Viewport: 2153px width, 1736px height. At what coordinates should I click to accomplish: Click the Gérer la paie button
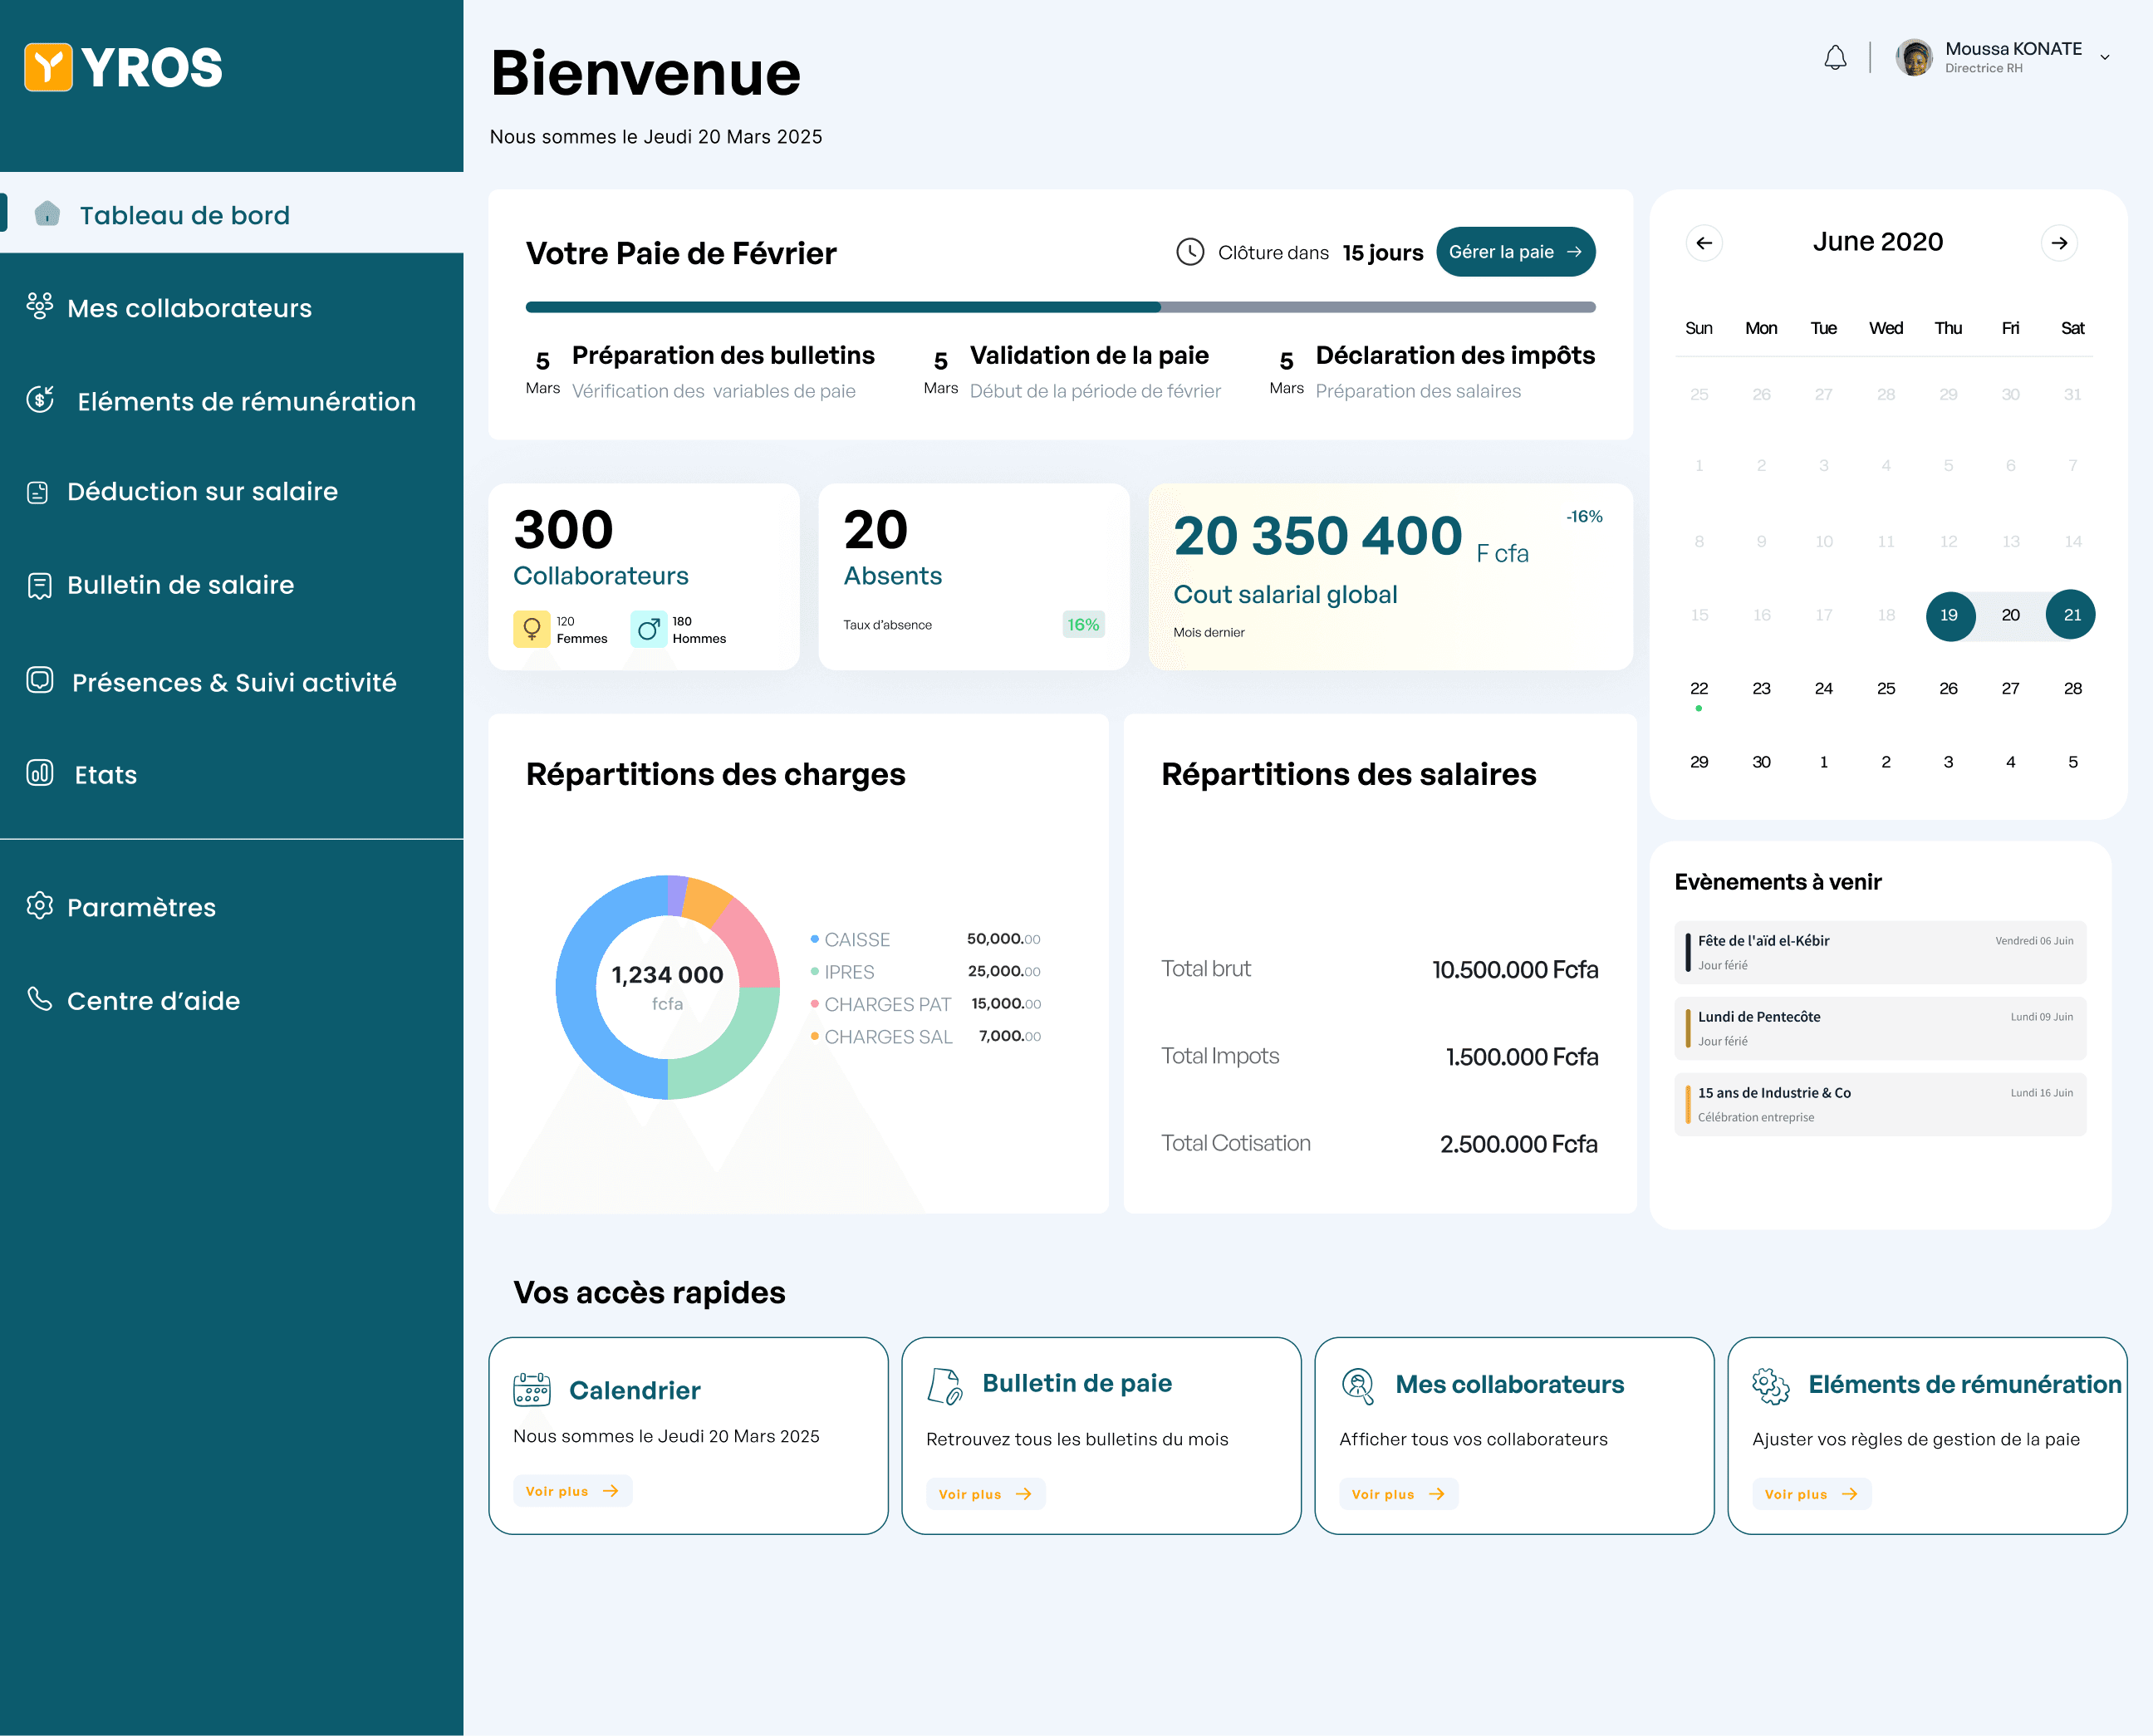1516,252
